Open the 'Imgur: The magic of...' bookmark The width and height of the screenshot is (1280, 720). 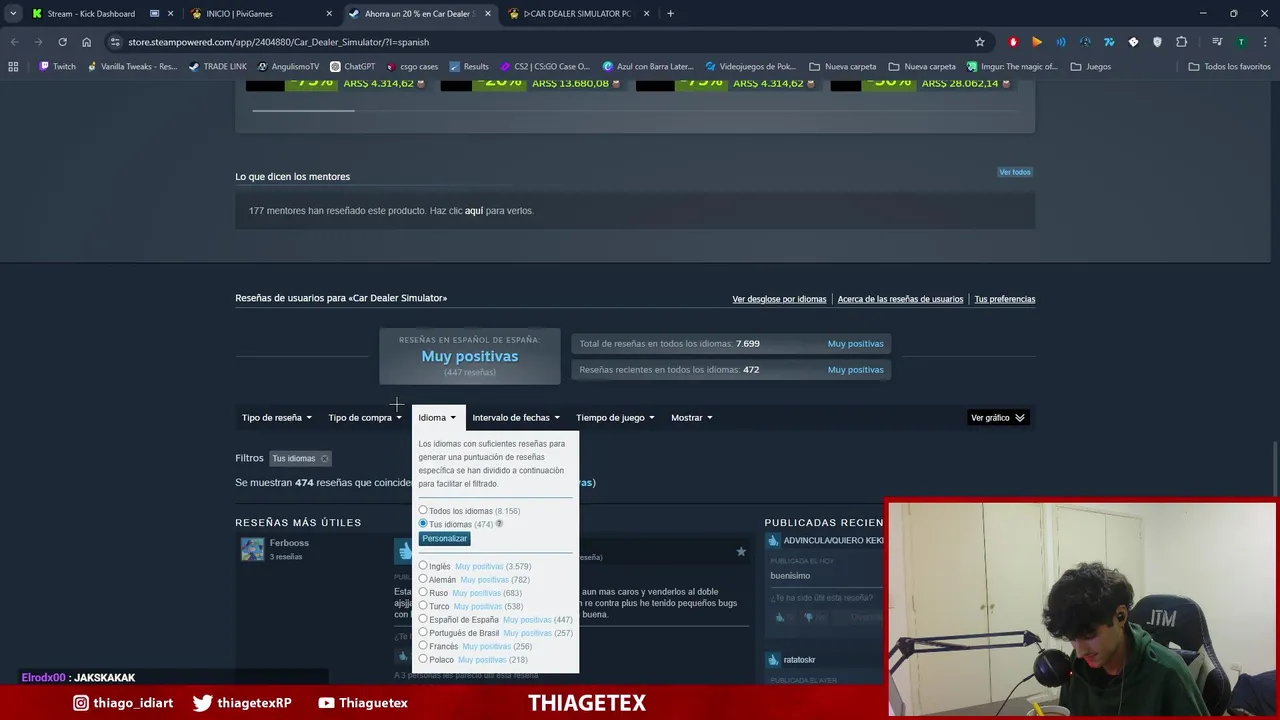[x=1012, y=67]
